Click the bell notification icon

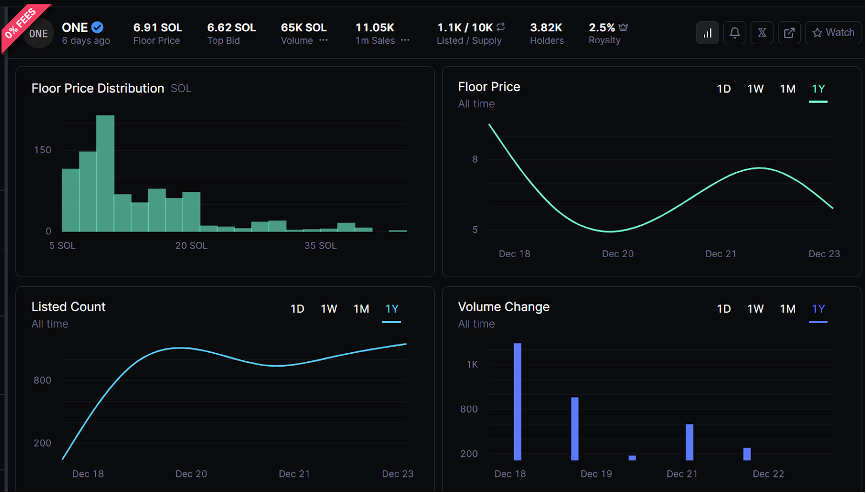pos(735,33)
